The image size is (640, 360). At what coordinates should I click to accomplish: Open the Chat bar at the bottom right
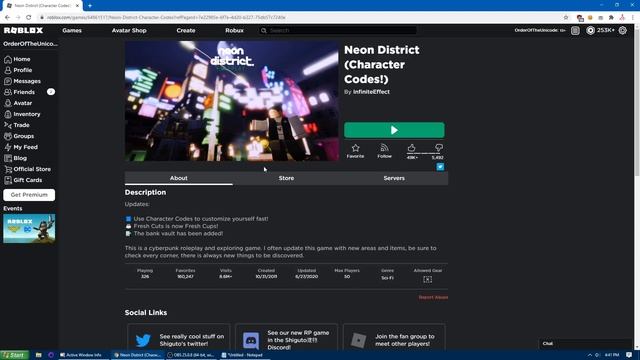pos(586,344)
